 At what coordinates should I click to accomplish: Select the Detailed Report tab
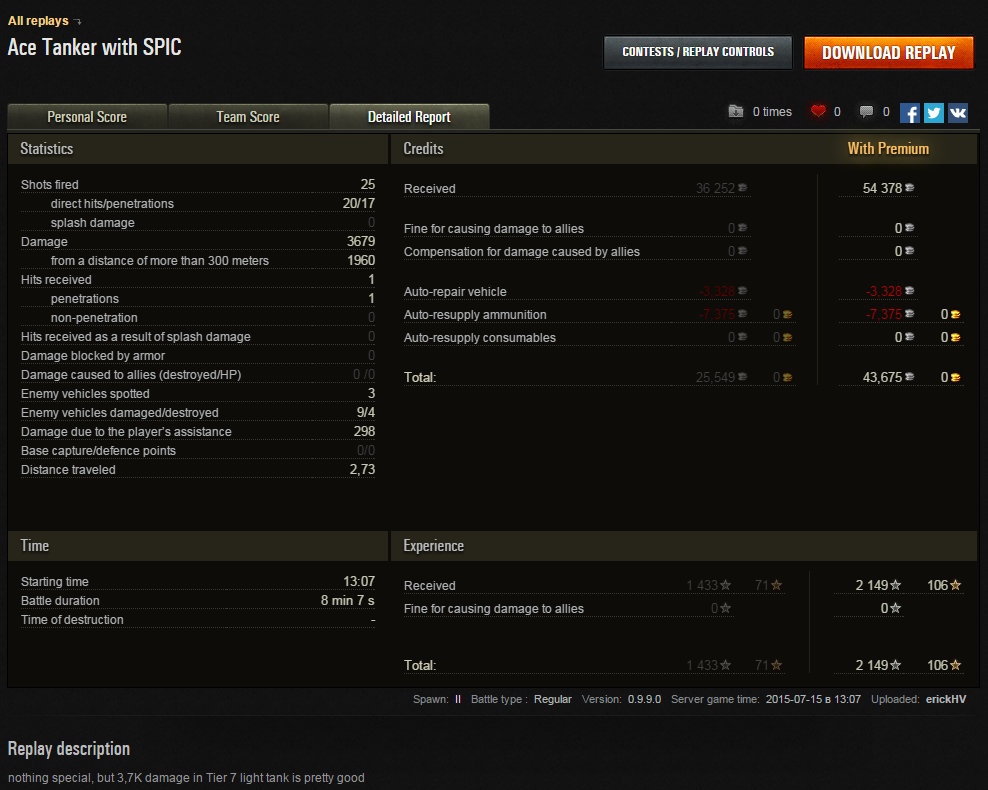(x=409, y=117)
